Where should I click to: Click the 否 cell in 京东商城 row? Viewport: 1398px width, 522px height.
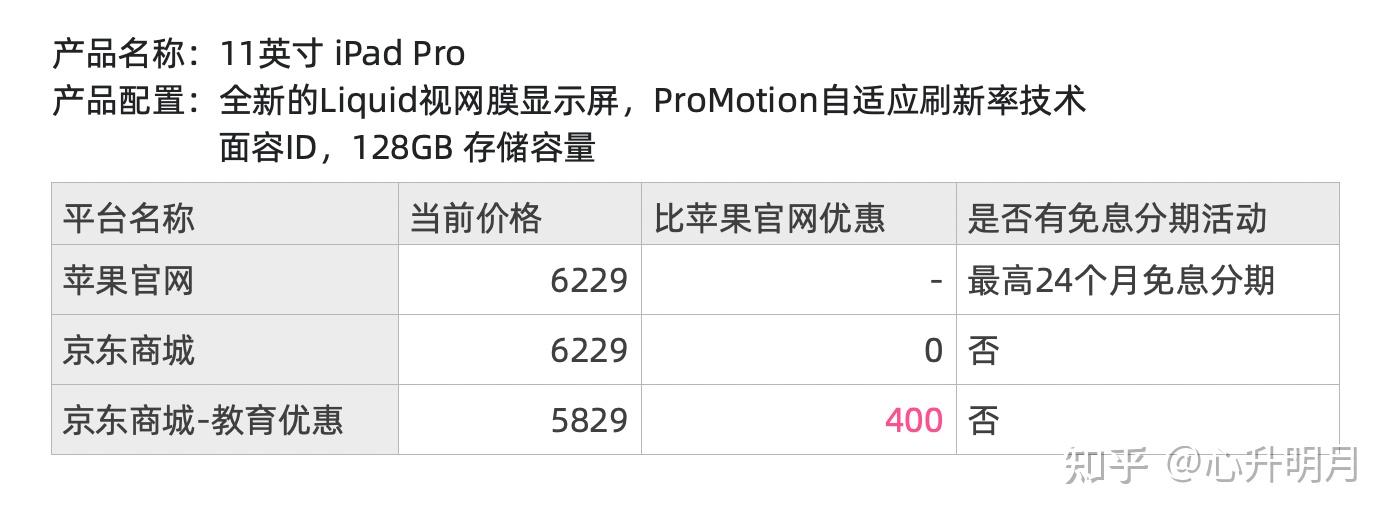click(983, 350)
